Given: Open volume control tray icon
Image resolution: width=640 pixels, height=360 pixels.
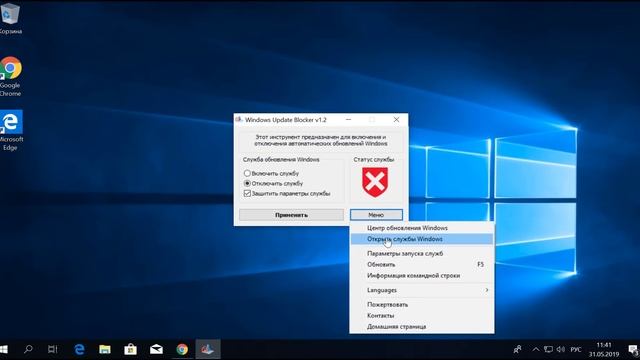Looking at the screenshot, I should coord(561,349).
